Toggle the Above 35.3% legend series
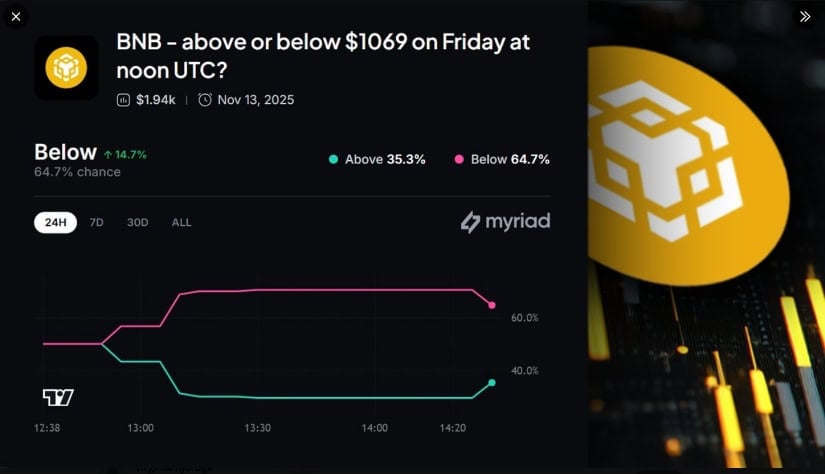825x474 pixels. coord(379,159)
